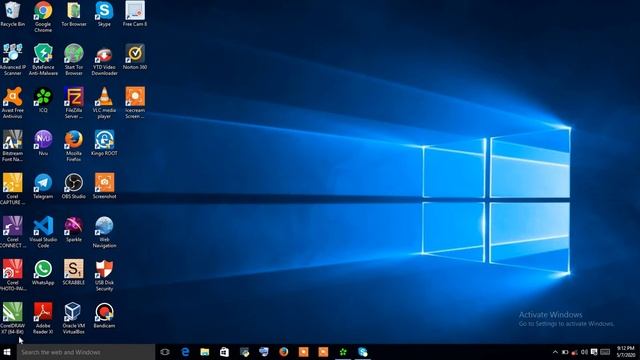Select the Bitstream Font Navigator icon
Viewport: 640px width, 360px height.
point(13,146)
